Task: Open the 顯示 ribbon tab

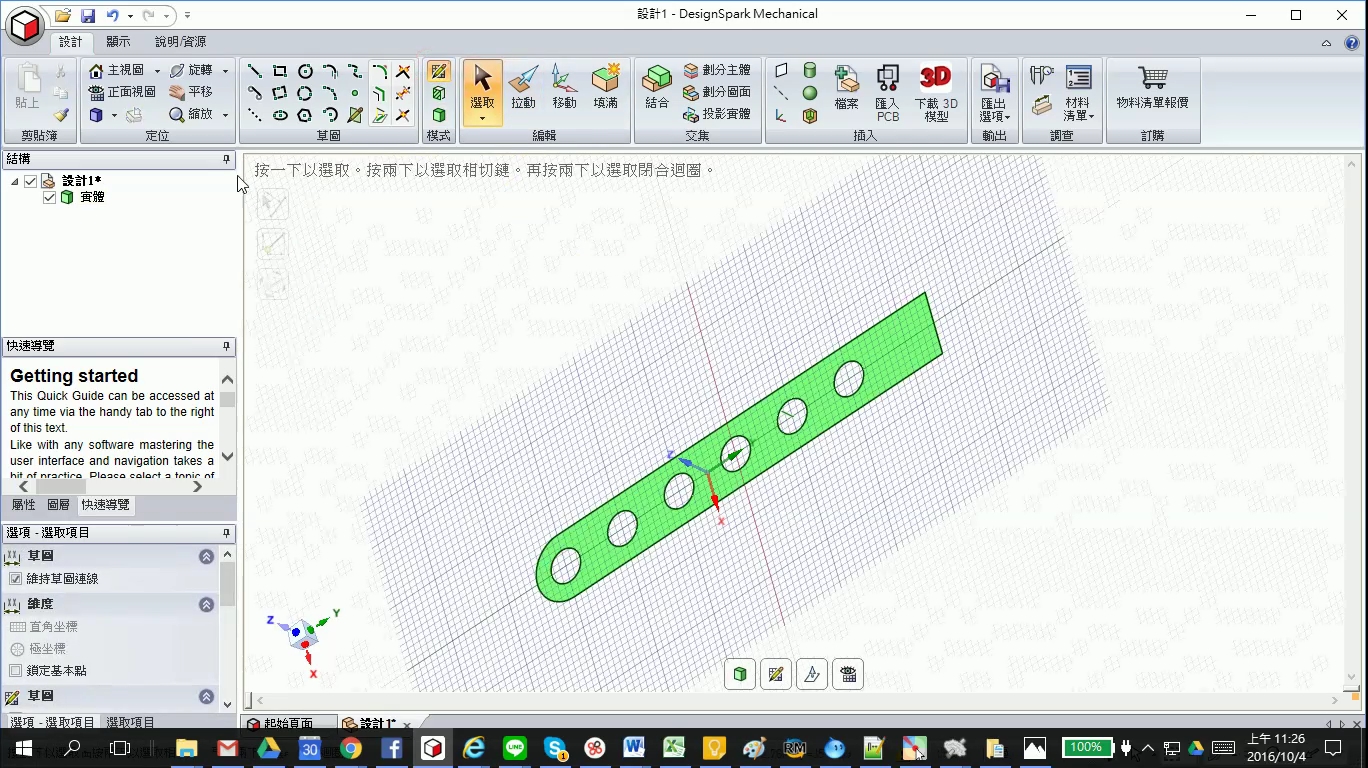Action: pyautogui.click(x=118, y=42)
